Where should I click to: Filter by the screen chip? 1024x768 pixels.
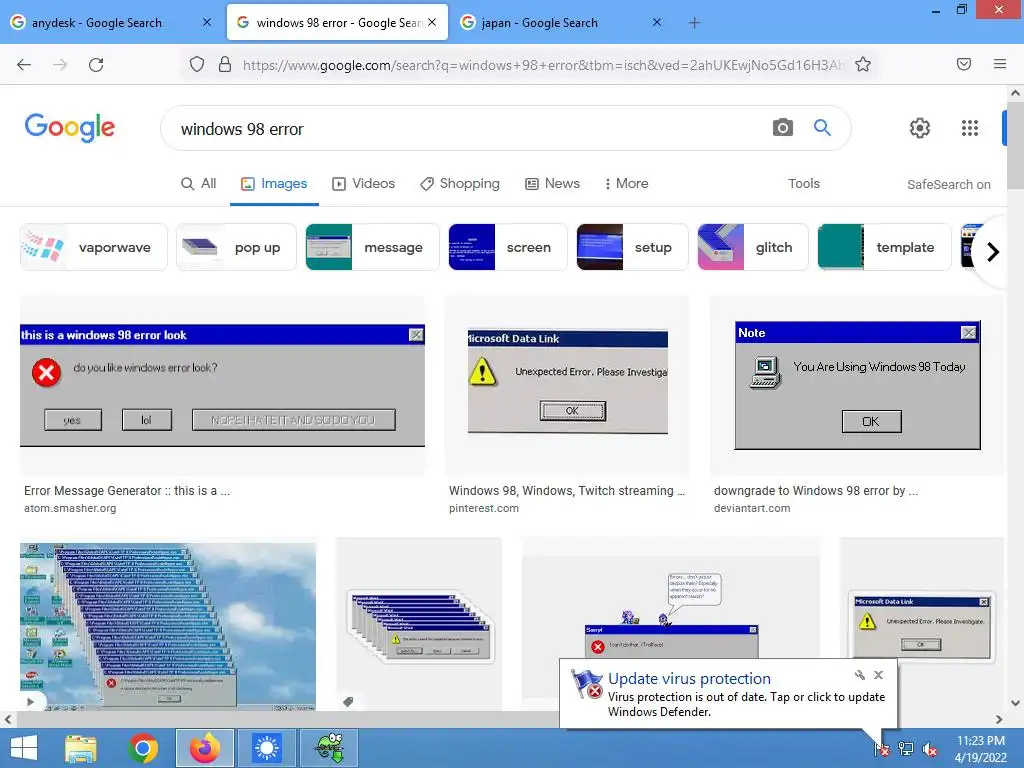pos(507,248)
